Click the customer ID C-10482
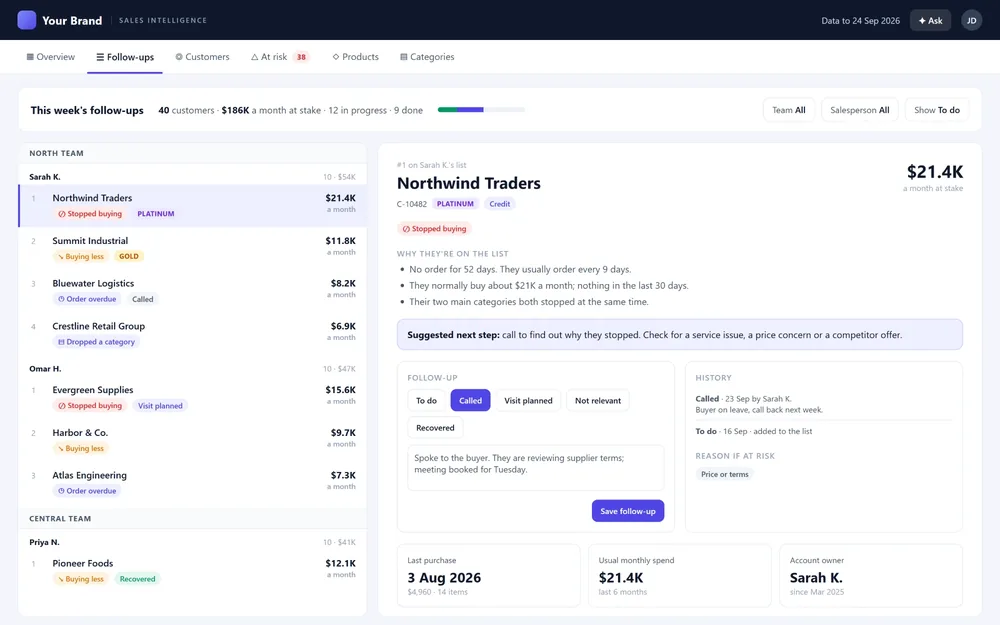 point(411,204)
